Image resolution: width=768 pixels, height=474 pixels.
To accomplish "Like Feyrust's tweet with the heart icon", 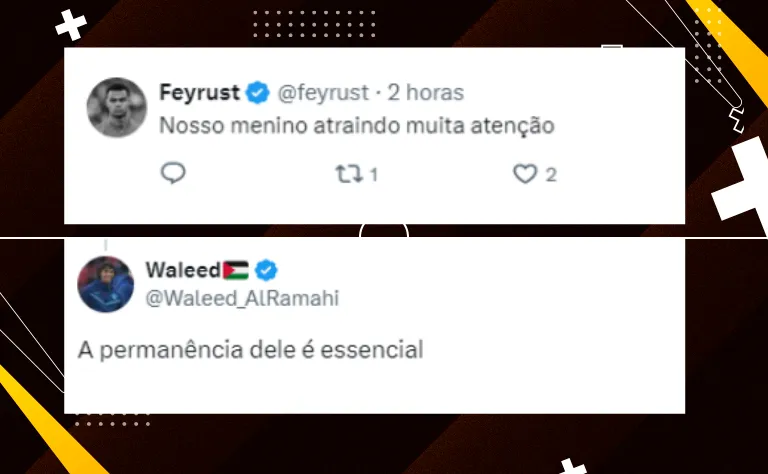I will (525, 174).
